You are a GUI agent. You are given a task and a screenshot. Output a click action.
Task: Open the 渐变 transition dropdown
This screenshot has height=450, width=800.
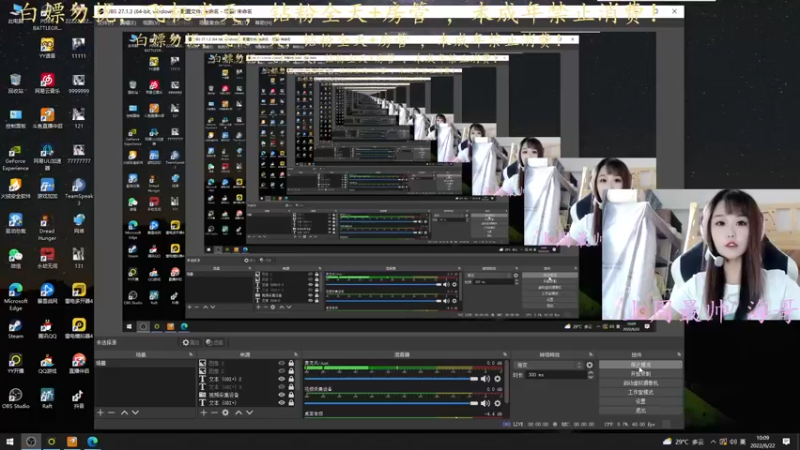pos(548,365)
